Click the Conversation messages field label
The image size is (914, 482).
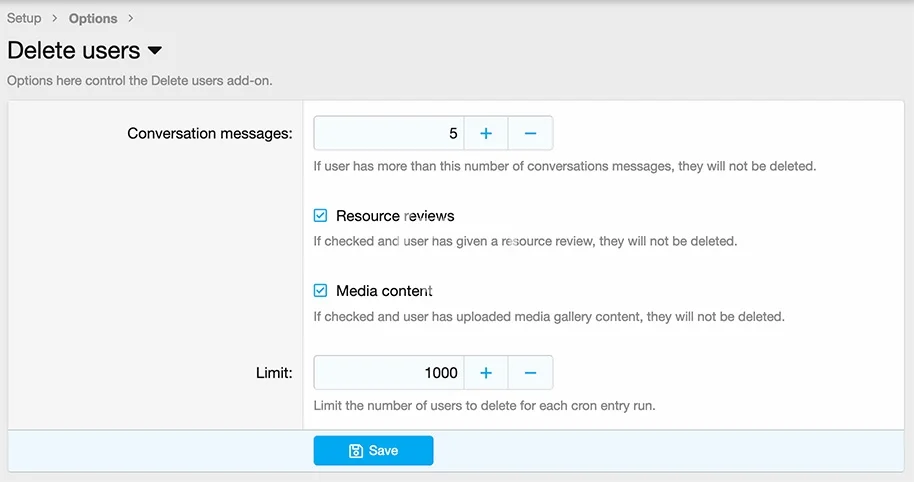(210, 133)
